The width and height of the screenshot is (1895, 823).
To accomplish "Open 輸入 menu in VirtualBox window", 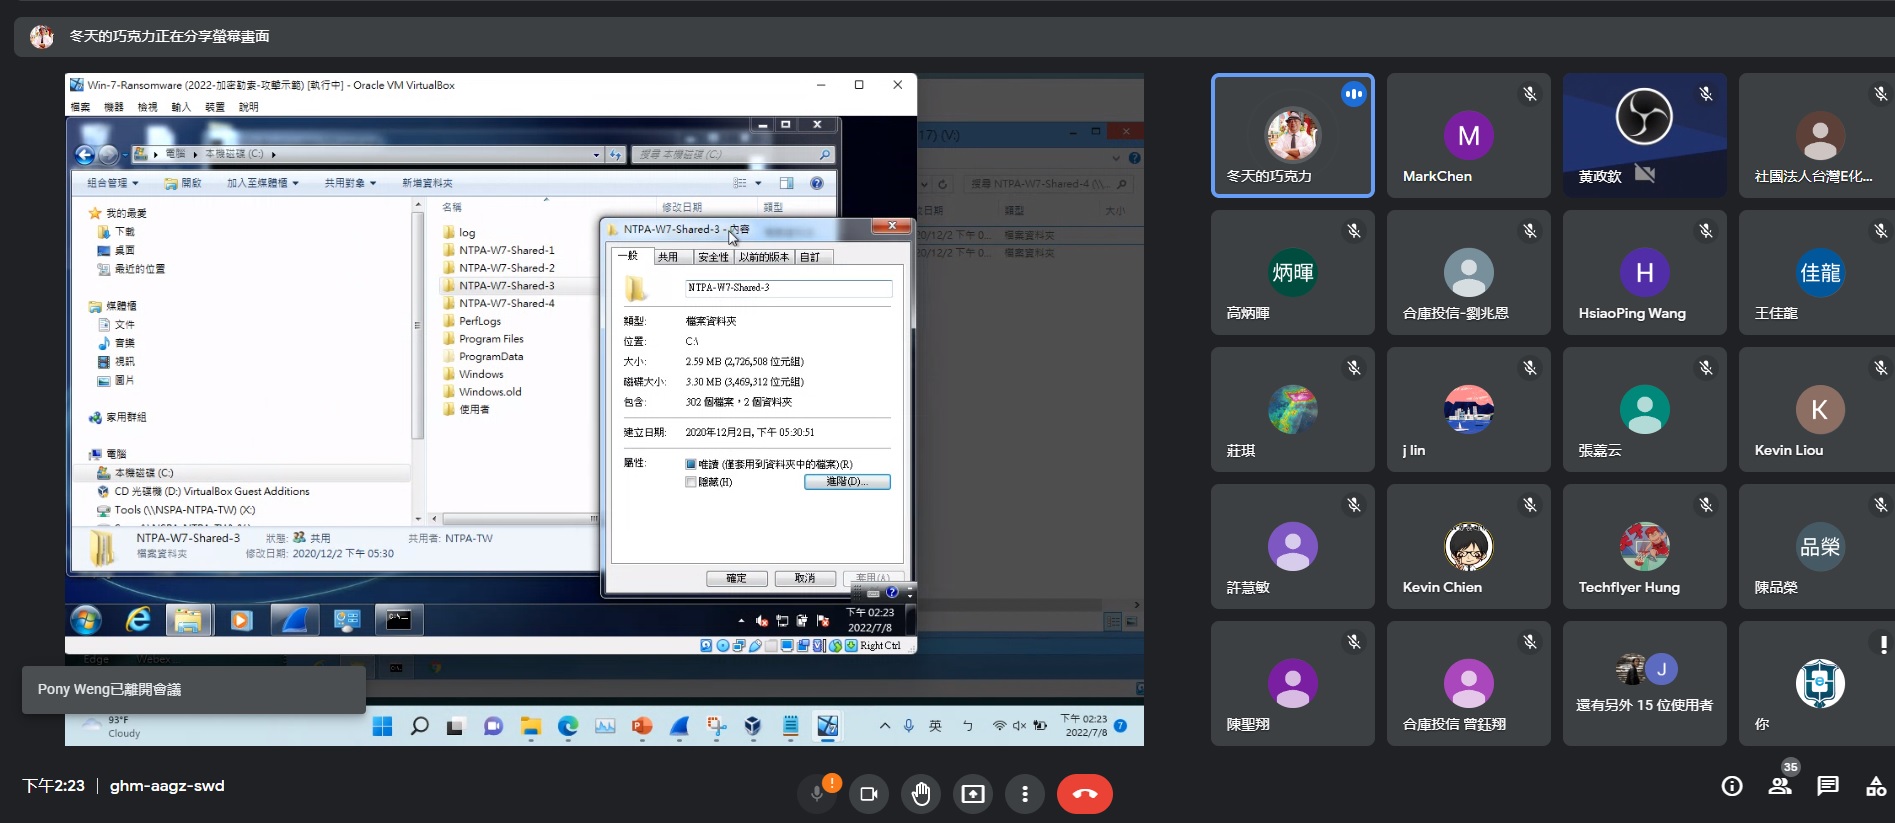I will click(x=181, y=107).
